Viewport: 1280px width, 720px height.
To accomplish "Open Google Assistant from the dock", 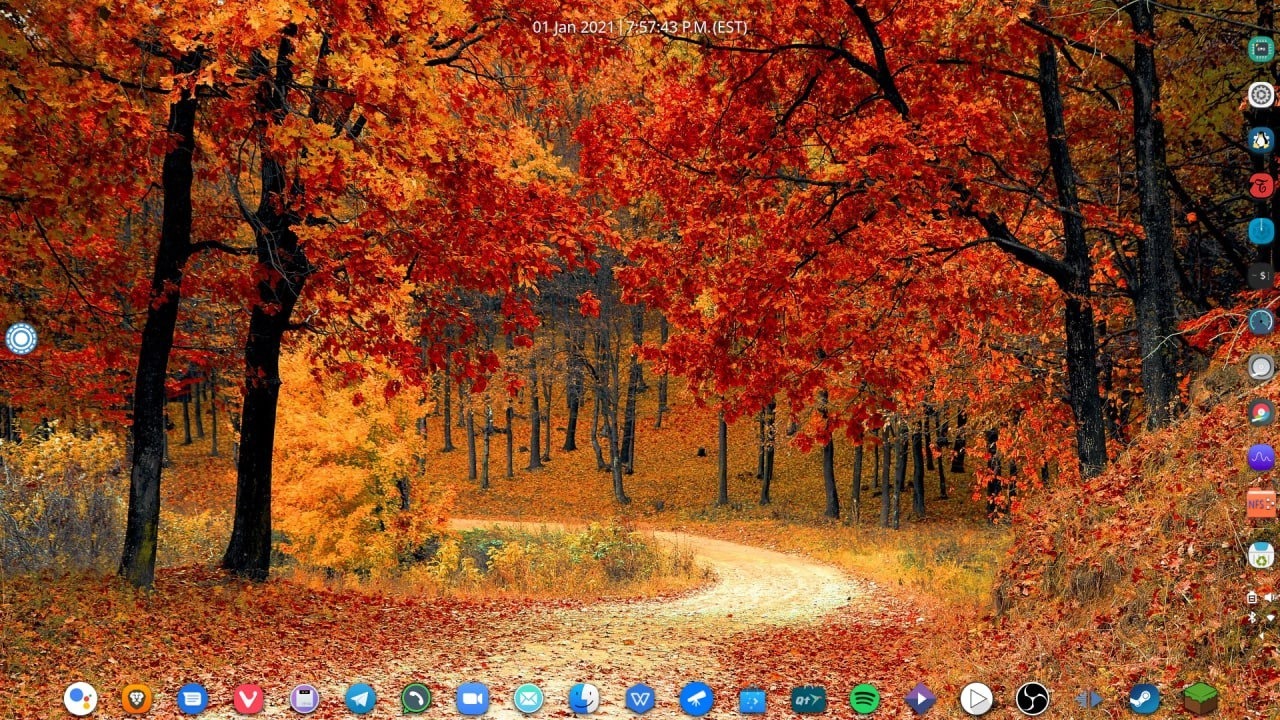I will coord(81,698).
